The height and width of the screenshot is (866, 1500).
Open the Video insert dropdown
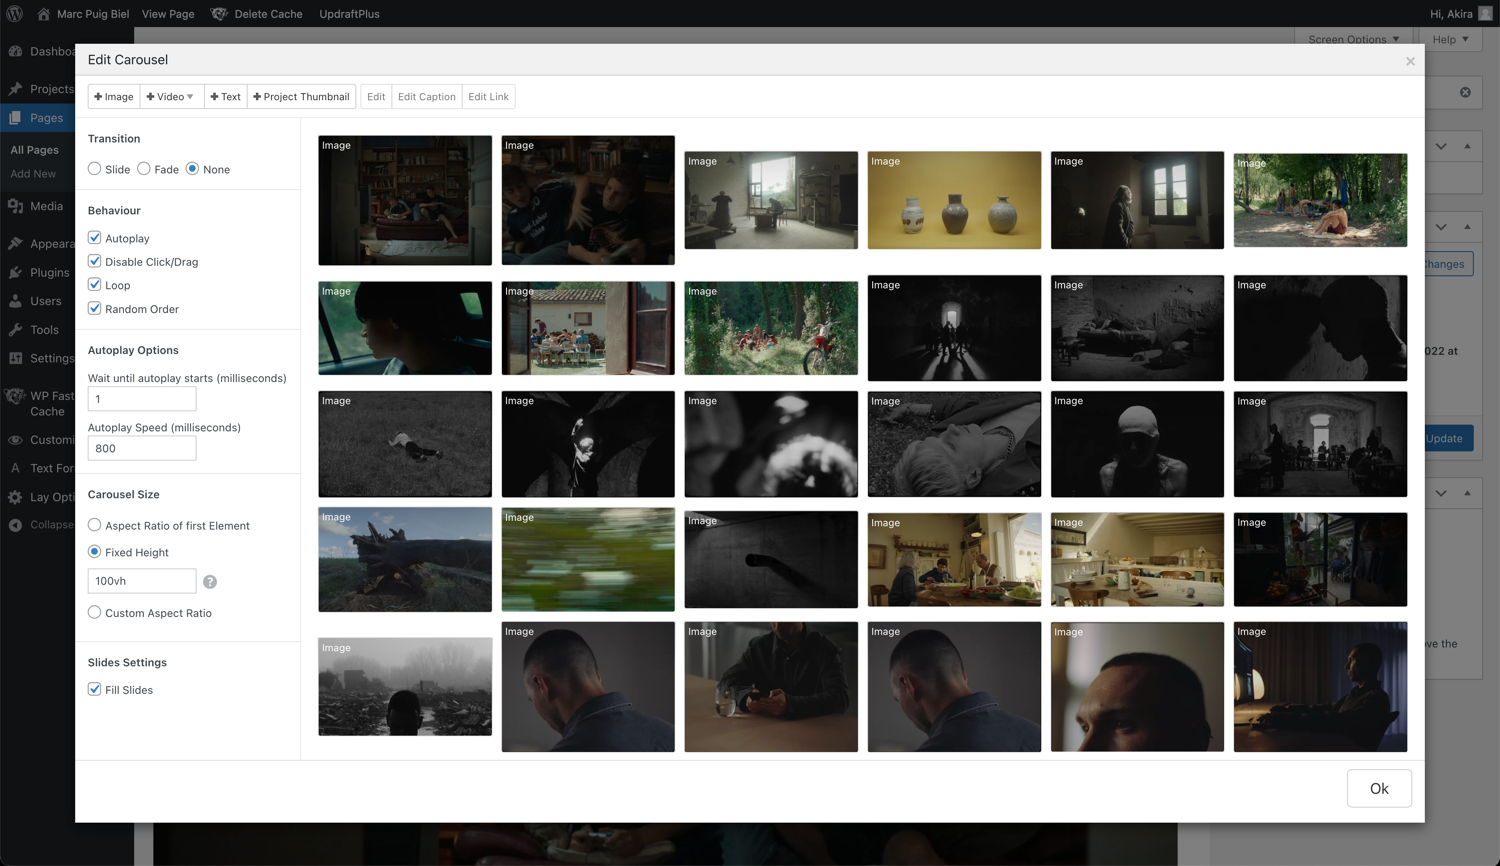[x=170, y=96]
